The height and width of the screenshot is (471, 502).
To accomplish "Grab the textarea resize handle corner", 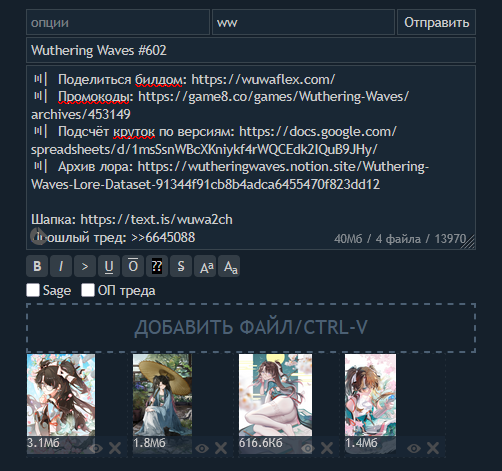I will (x=469, y=243).
